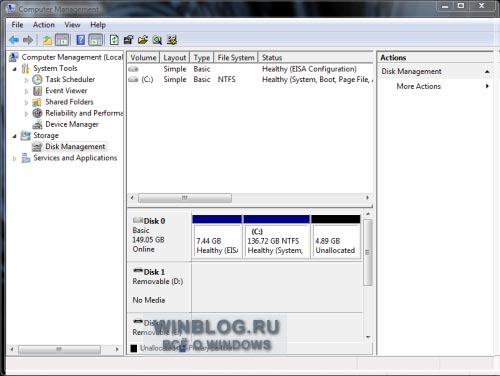The width and height of the screenshot is (500, 376).
Task: Click the volume list scroll-left arrow
Action: (132, 198)
